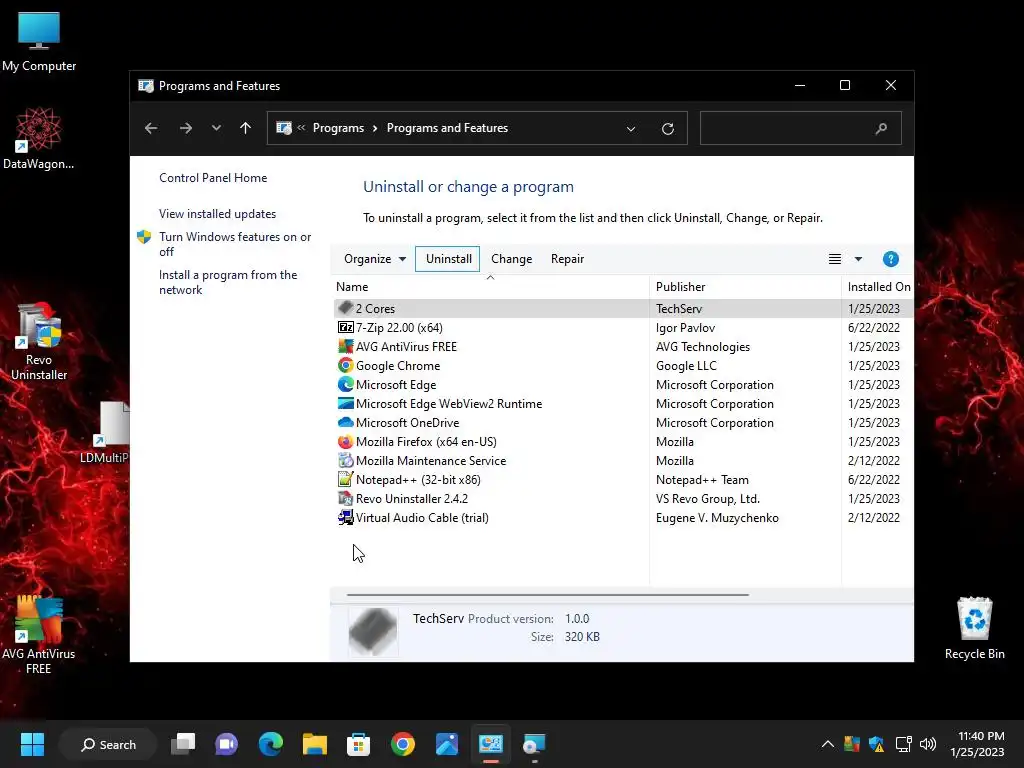This screenshot has width=1024, height=768.
Task: Open the Organize dropdown menu
Action: [x=375, y=259]
